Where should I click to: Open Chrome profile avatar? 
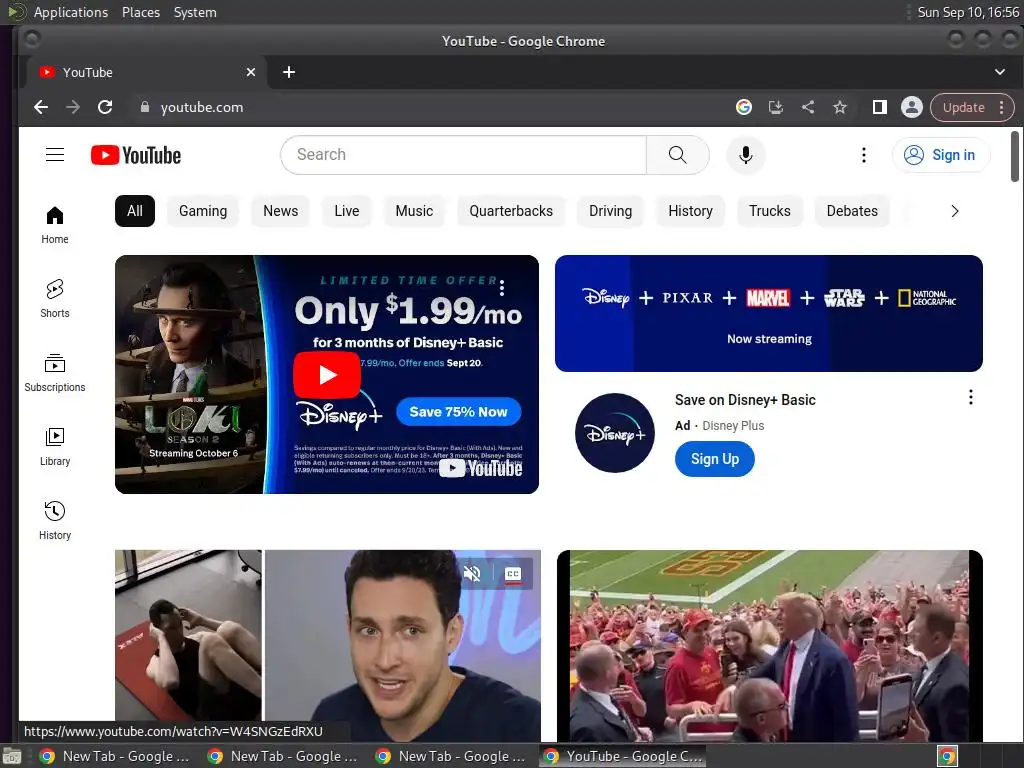912,107
